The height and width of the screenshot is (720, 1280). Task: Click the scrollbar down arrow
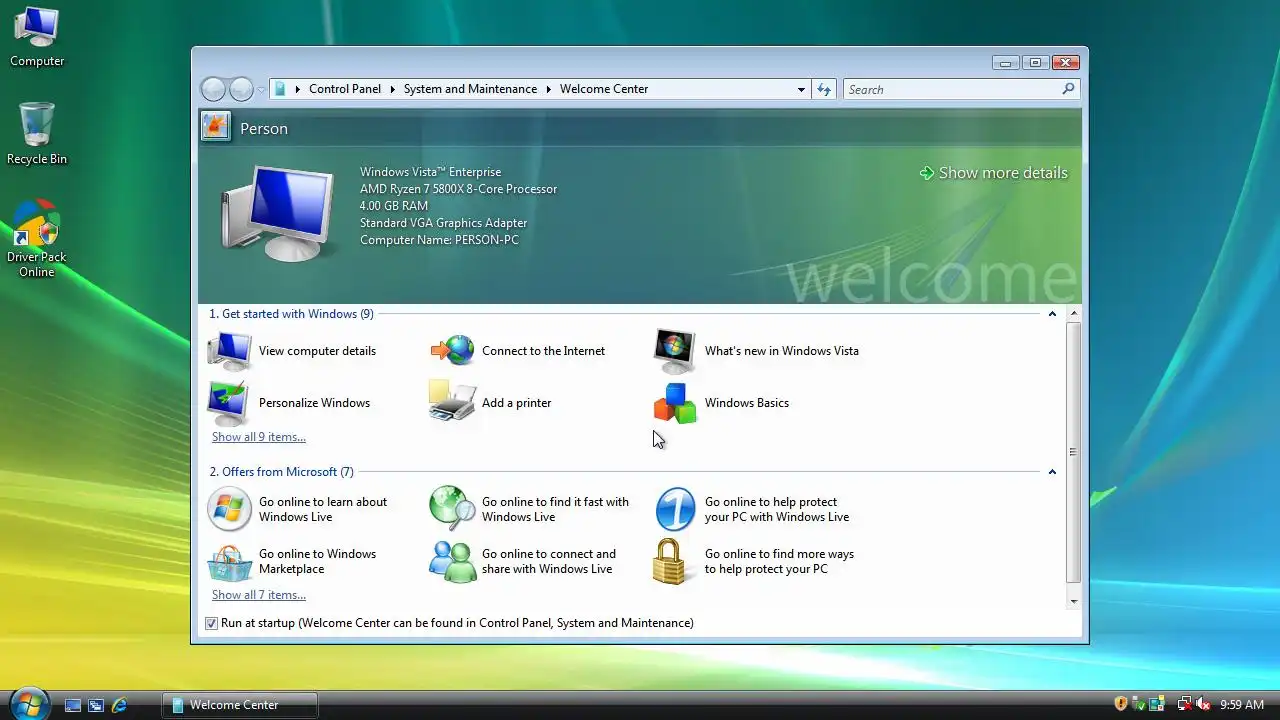[x=1073, y=601]
